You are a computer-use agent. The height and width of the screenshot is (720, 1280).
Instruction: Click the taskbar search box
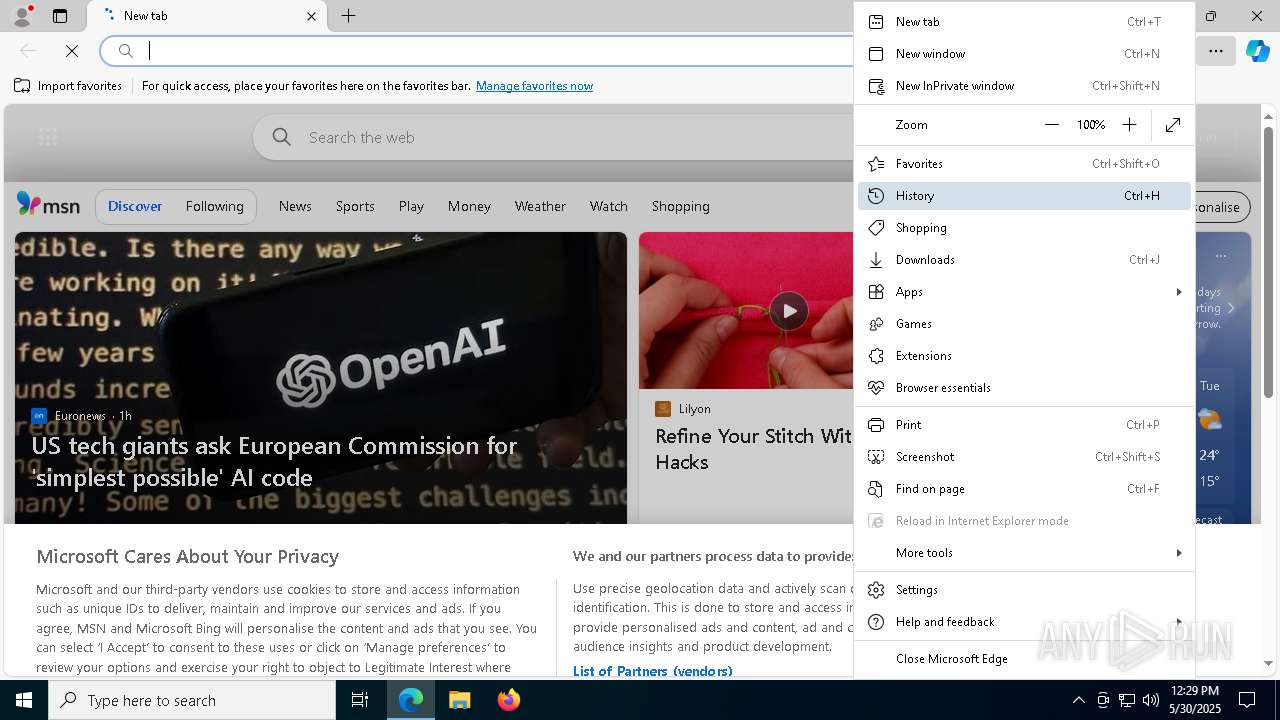[192, 700]
